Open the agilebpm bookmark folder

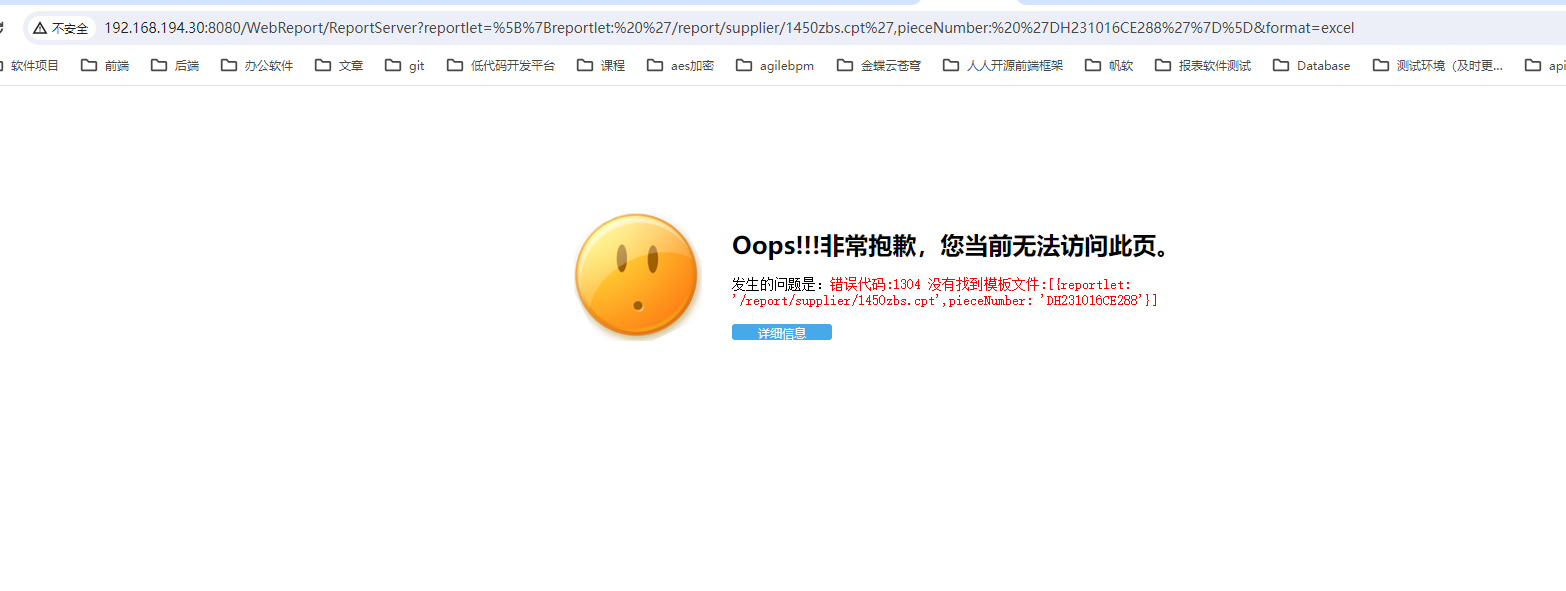775,66
